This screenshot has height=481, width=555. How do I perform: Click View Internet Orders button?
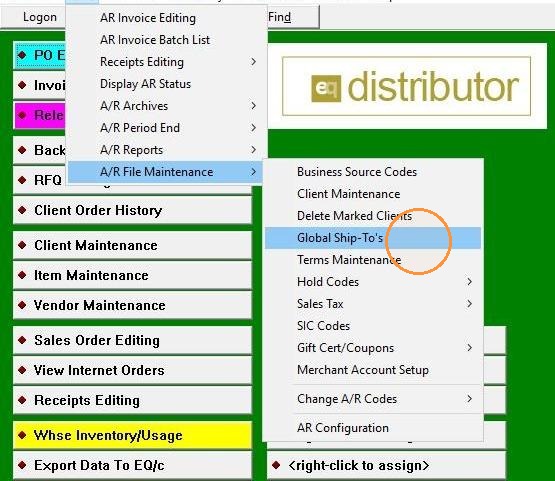pos(132,370)
